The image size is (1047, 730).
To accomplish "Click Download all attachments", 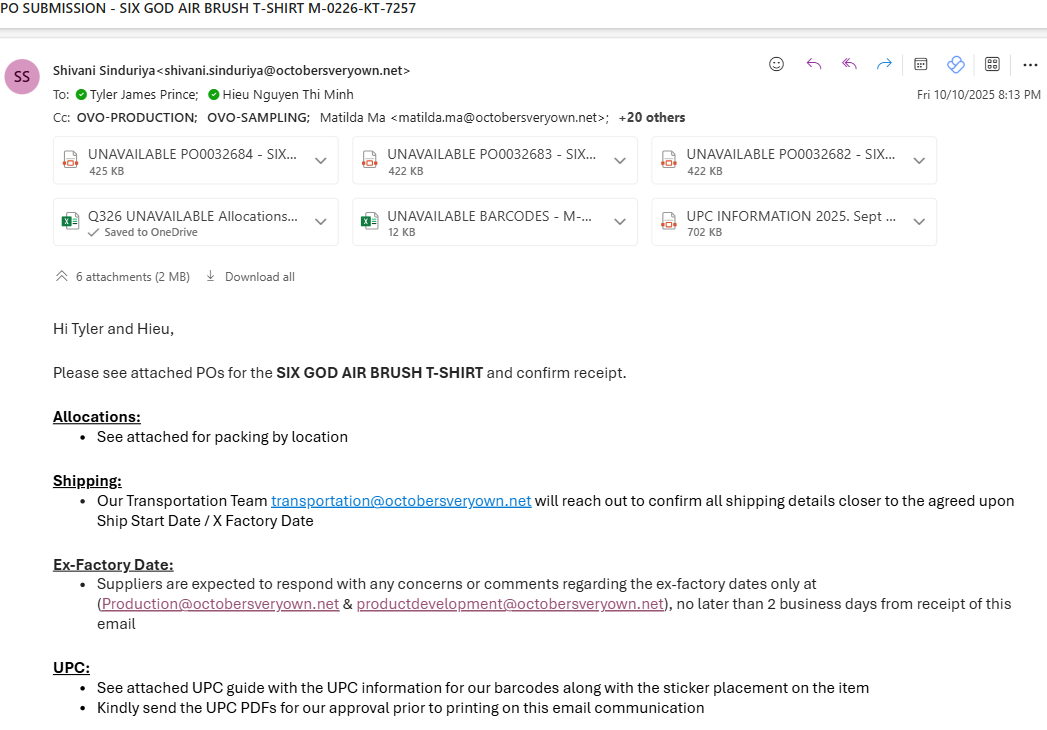I will 250,277.
